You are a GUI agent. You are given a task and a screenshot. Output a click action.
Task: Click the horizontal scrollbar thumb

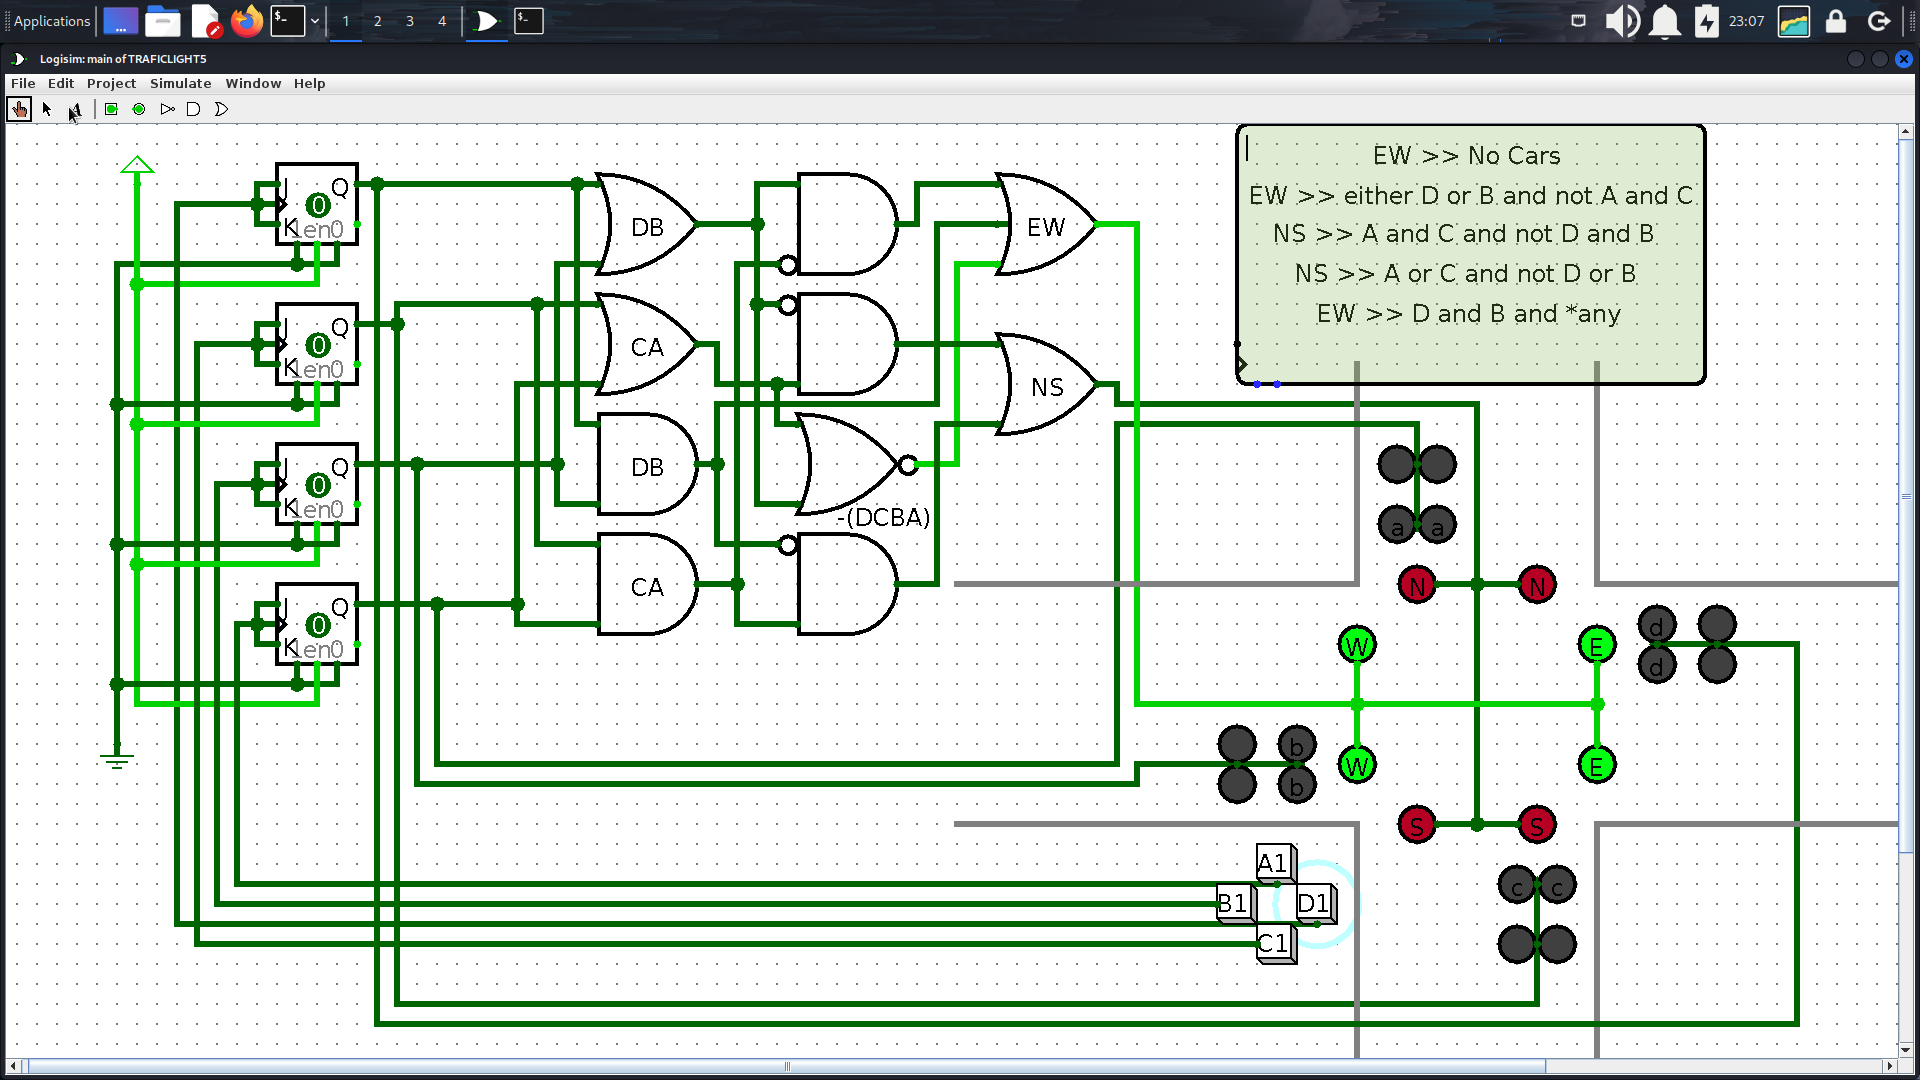[x=787, y=1066]
